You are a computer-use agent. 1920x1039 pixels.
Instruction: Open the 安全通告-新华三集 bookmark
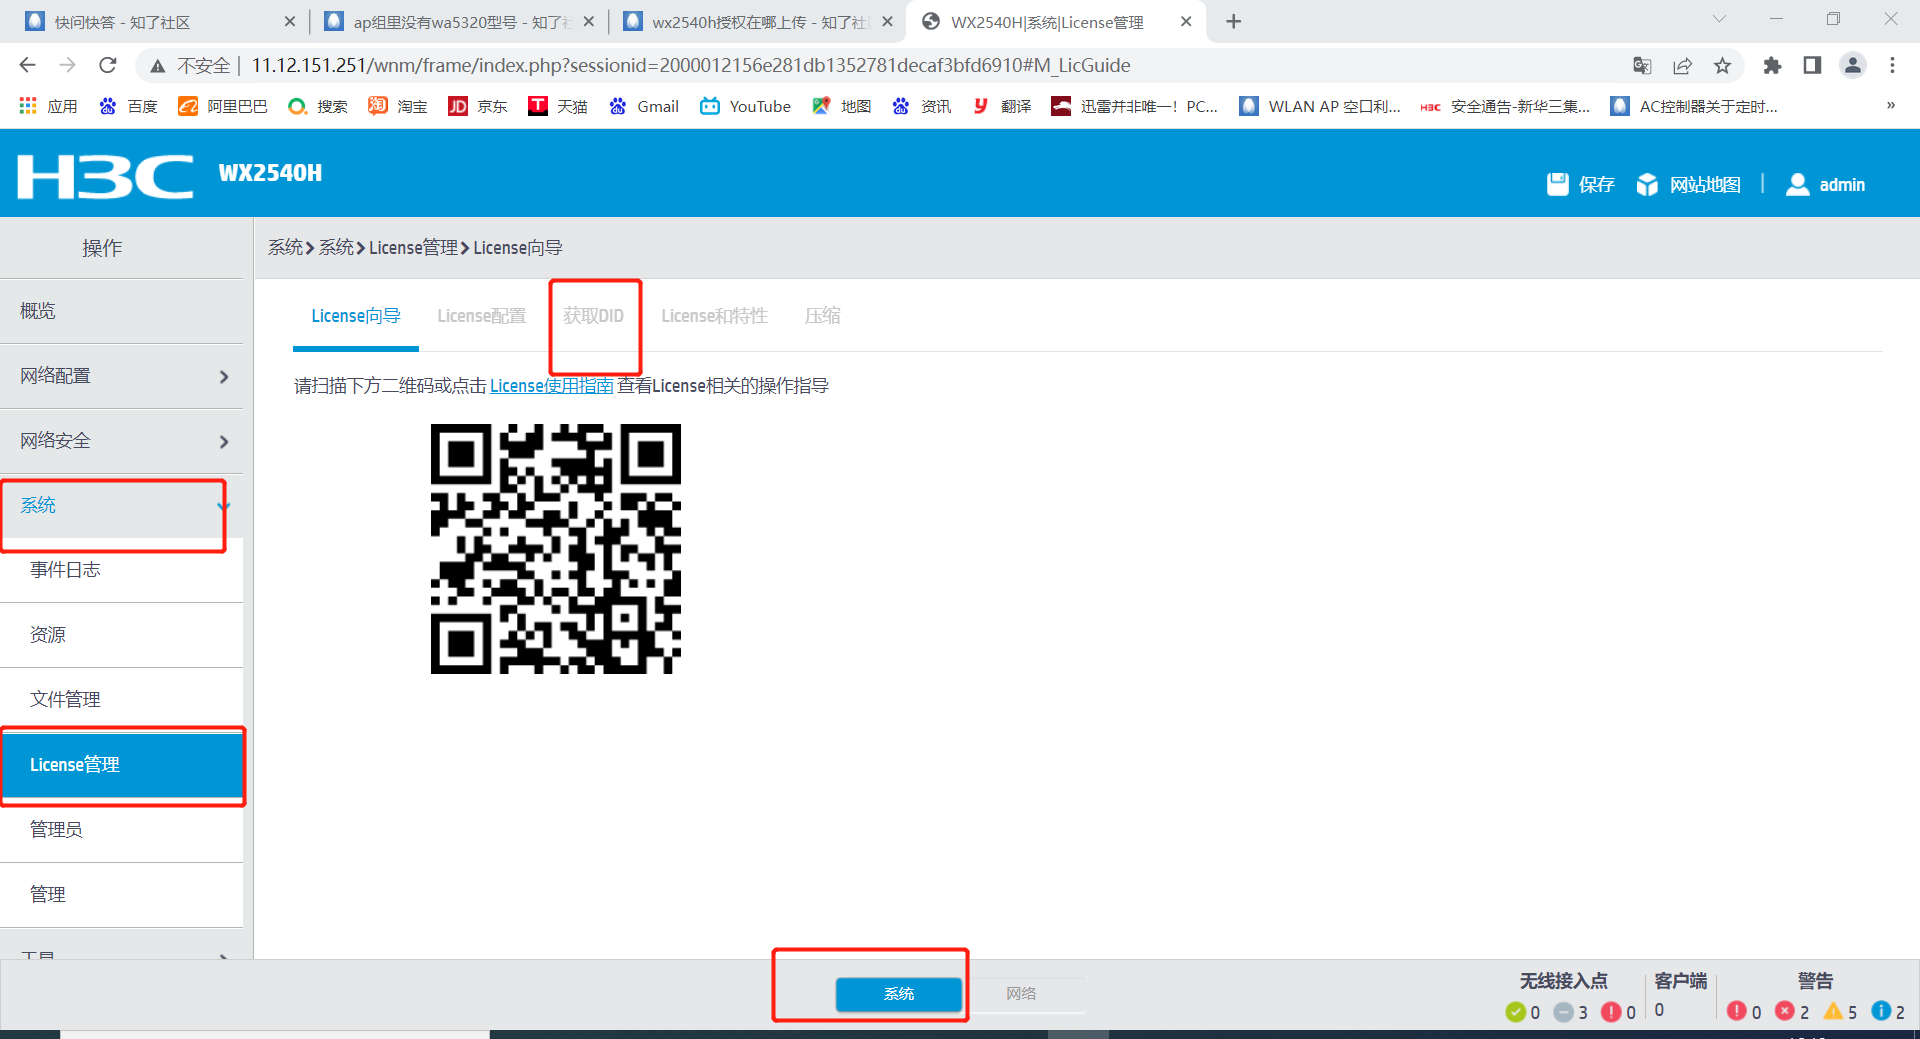coord(1505,106)
